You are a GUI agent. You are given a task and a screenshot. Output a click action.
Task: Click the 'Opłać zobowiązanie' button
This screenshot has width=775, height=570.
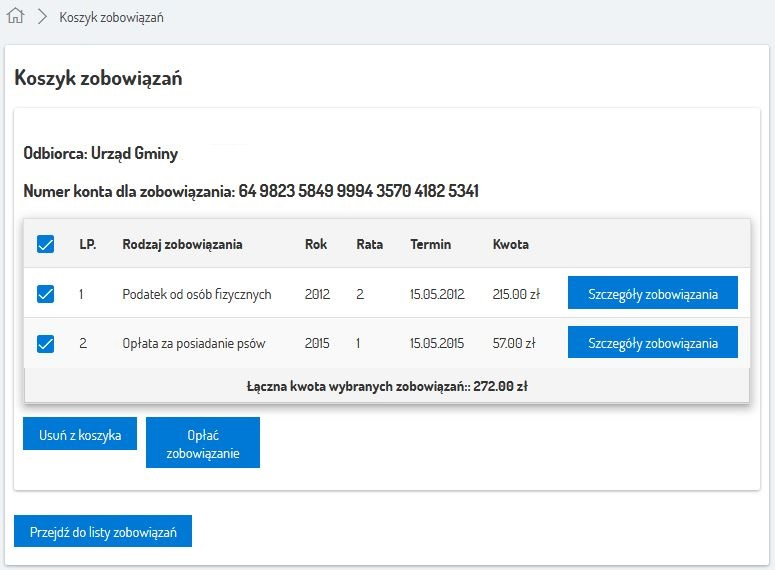[x=202, y=443]
